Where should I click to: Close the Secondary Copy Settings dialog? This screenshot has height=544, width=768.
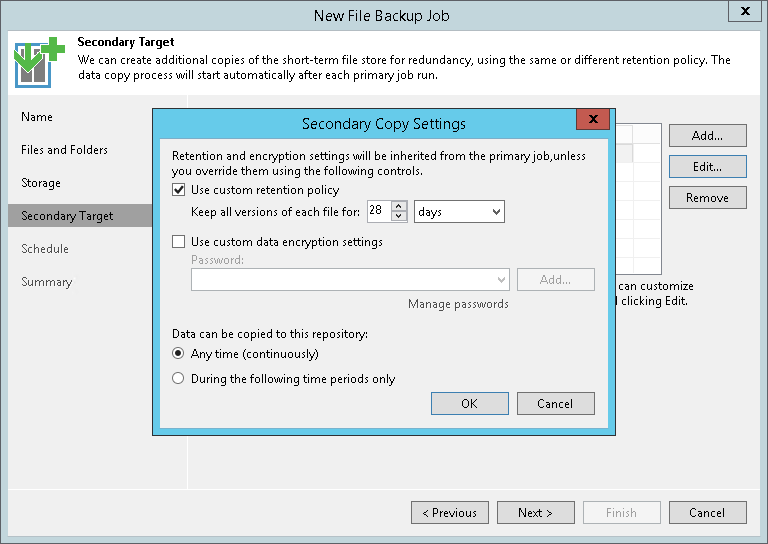point(593,120)
